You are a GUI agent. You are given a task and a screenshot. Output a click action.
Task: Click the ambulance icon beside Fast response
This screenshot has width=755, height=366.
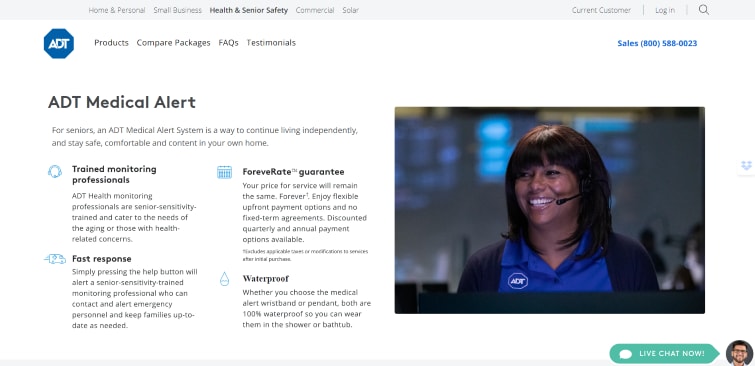tap(55, 259)
